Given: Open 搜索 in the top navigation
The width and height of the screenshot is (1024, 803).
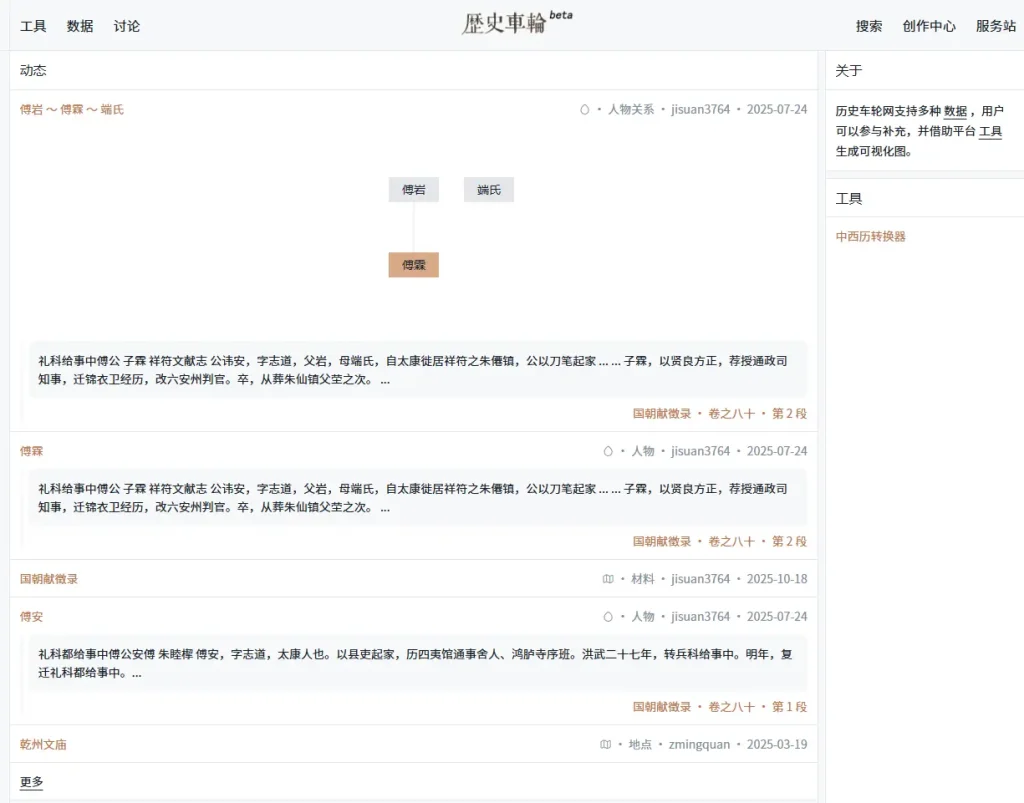Looking at the screenshot, I should (869, 26).
